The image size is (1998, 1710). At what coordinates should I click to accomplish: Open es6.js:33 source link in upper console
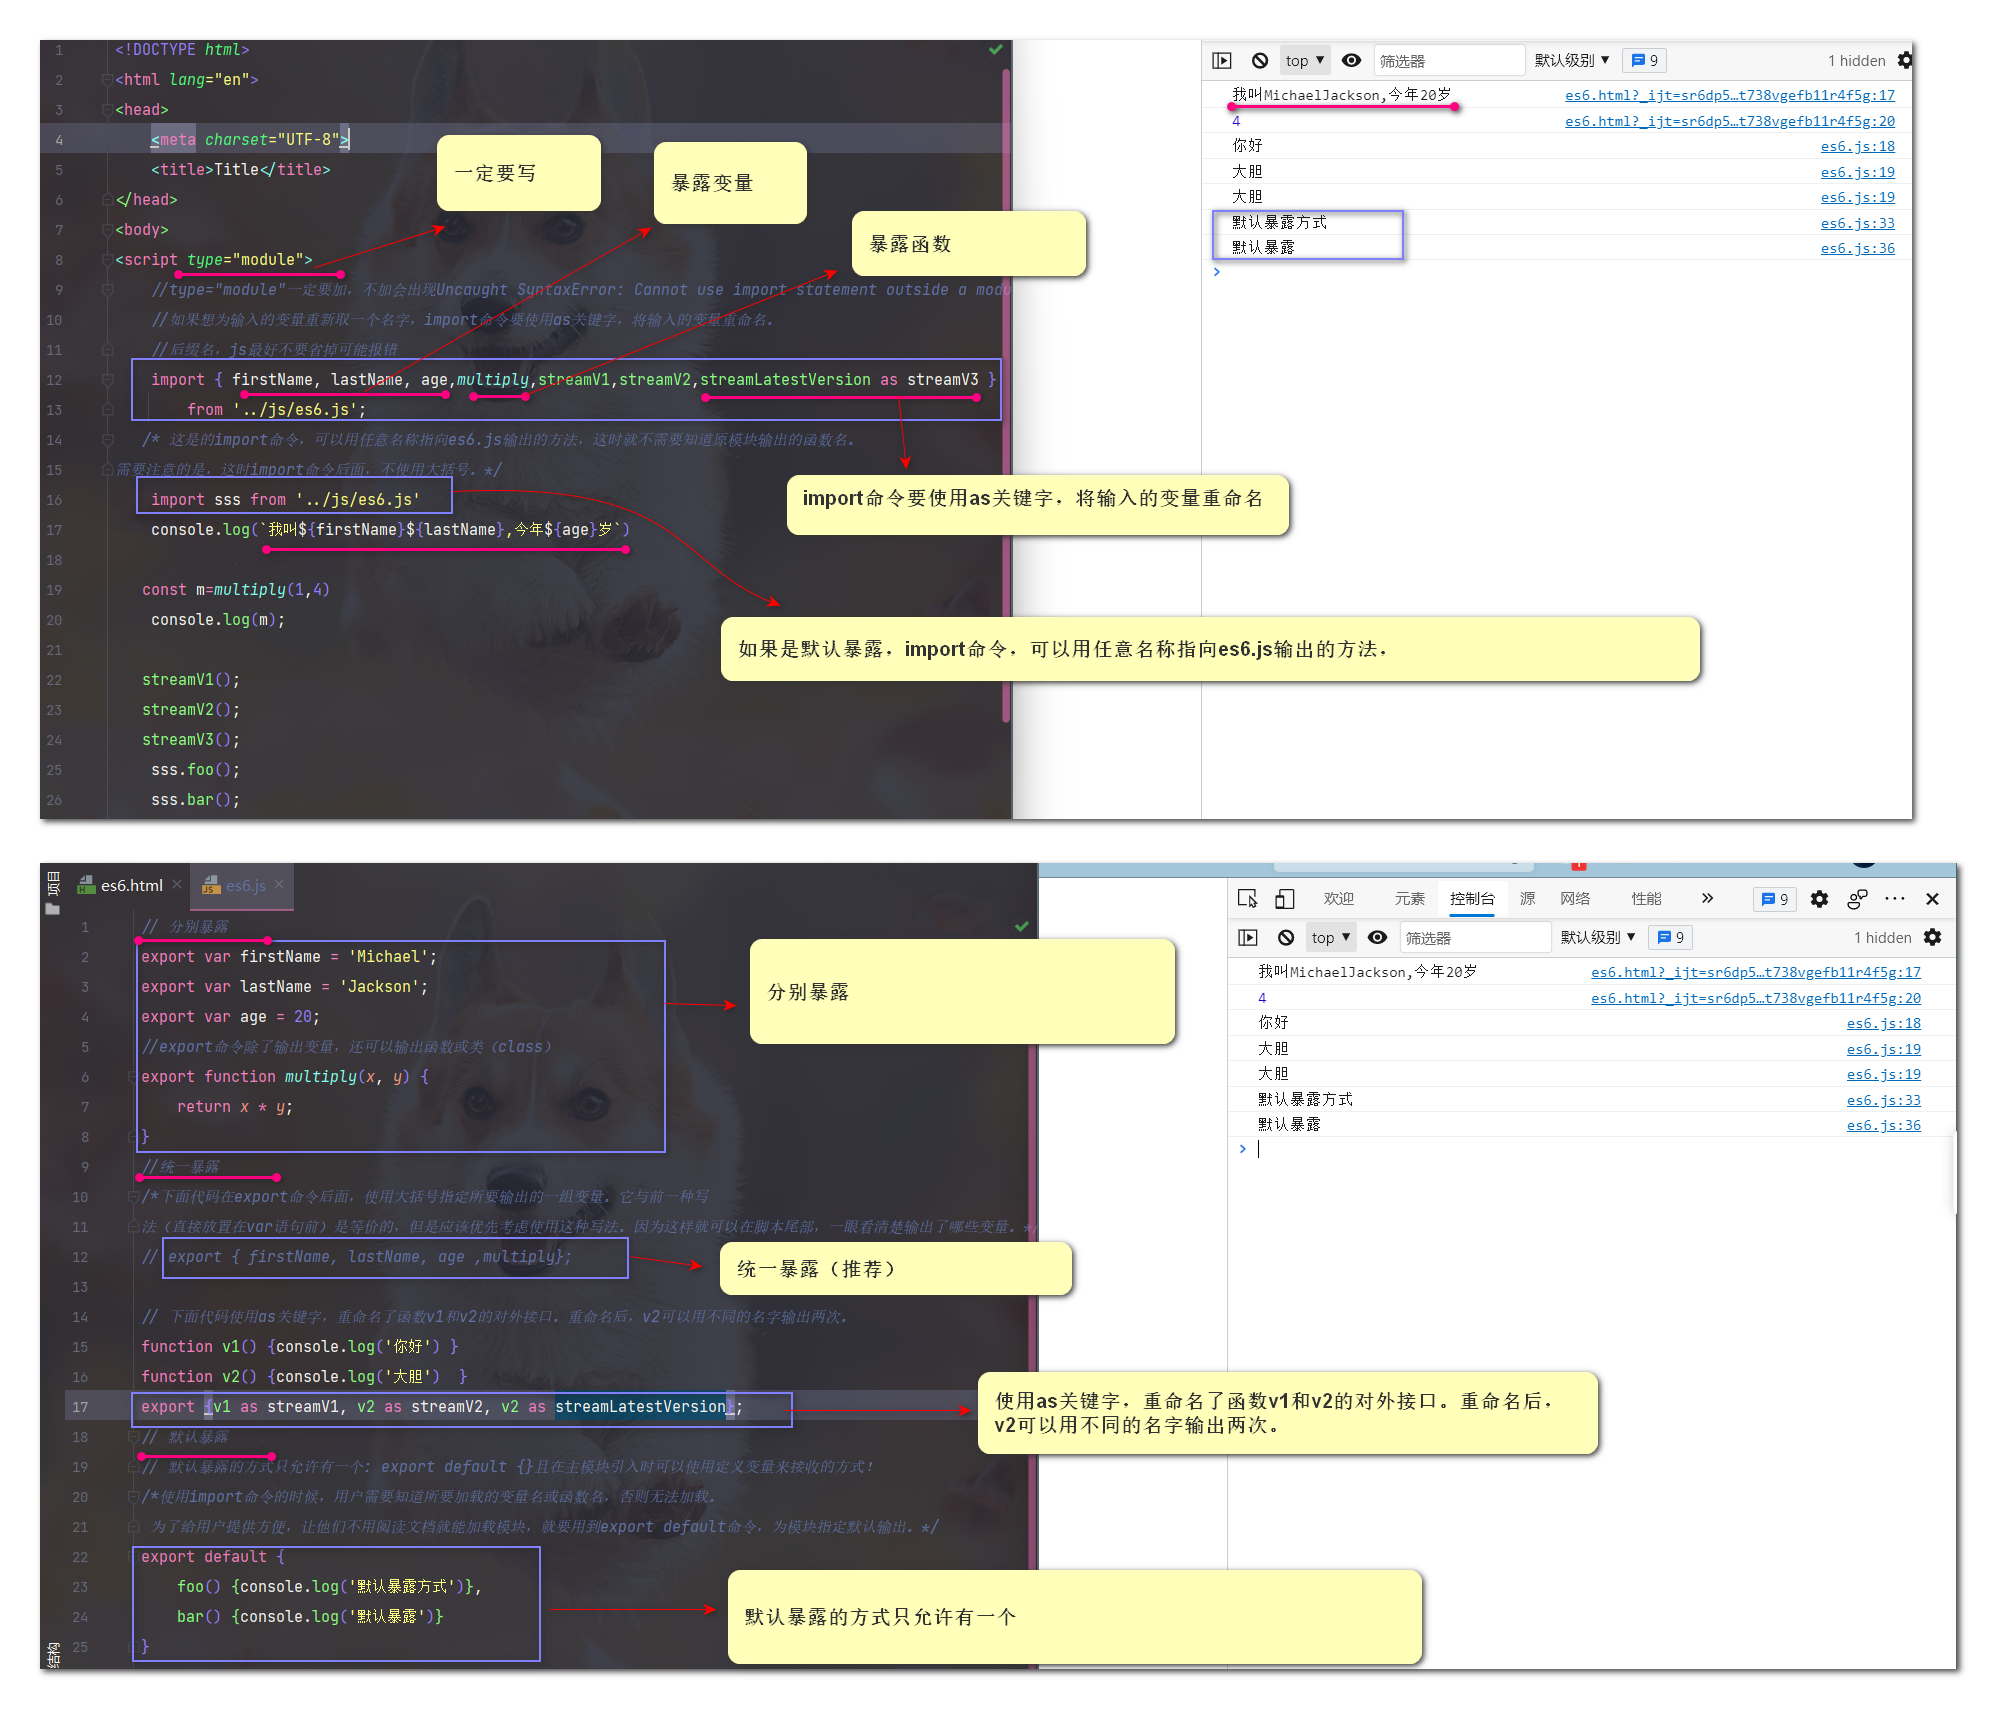[1858, 223]
